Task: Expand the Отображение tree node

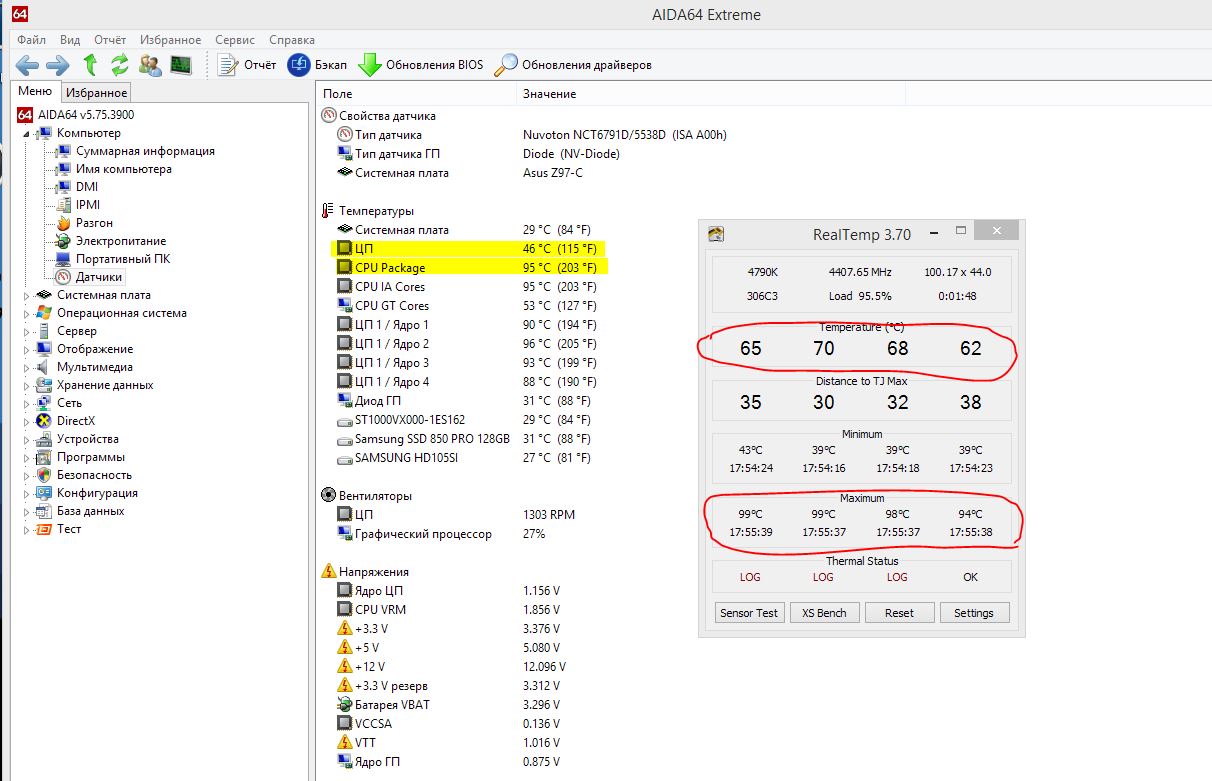Action: (28, 349)
